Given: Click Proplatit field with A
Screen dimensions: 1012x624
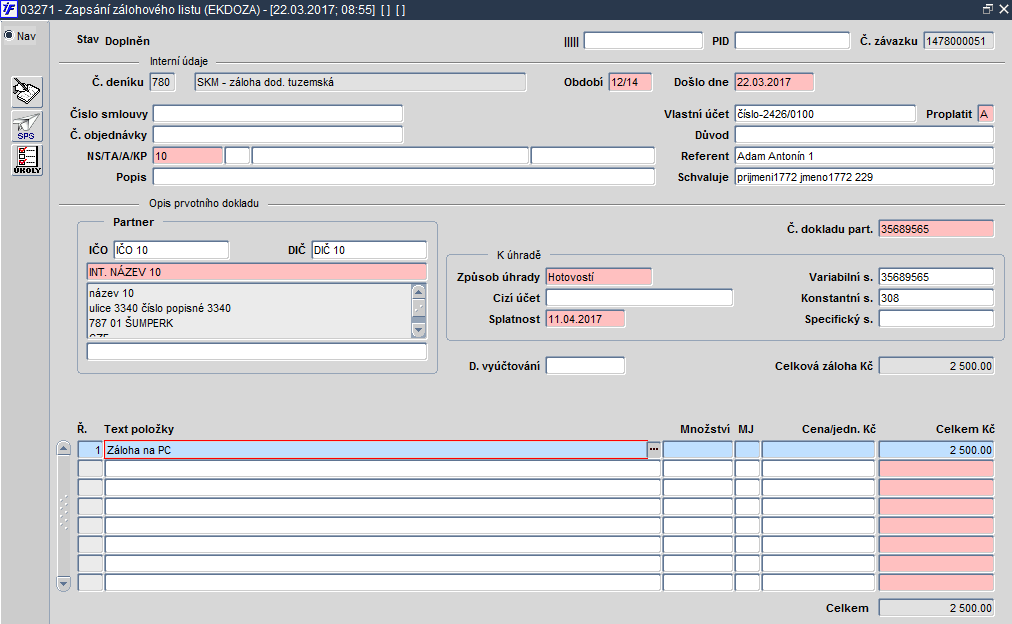Looking at the screenshot, I should click(x=986, y=114).
